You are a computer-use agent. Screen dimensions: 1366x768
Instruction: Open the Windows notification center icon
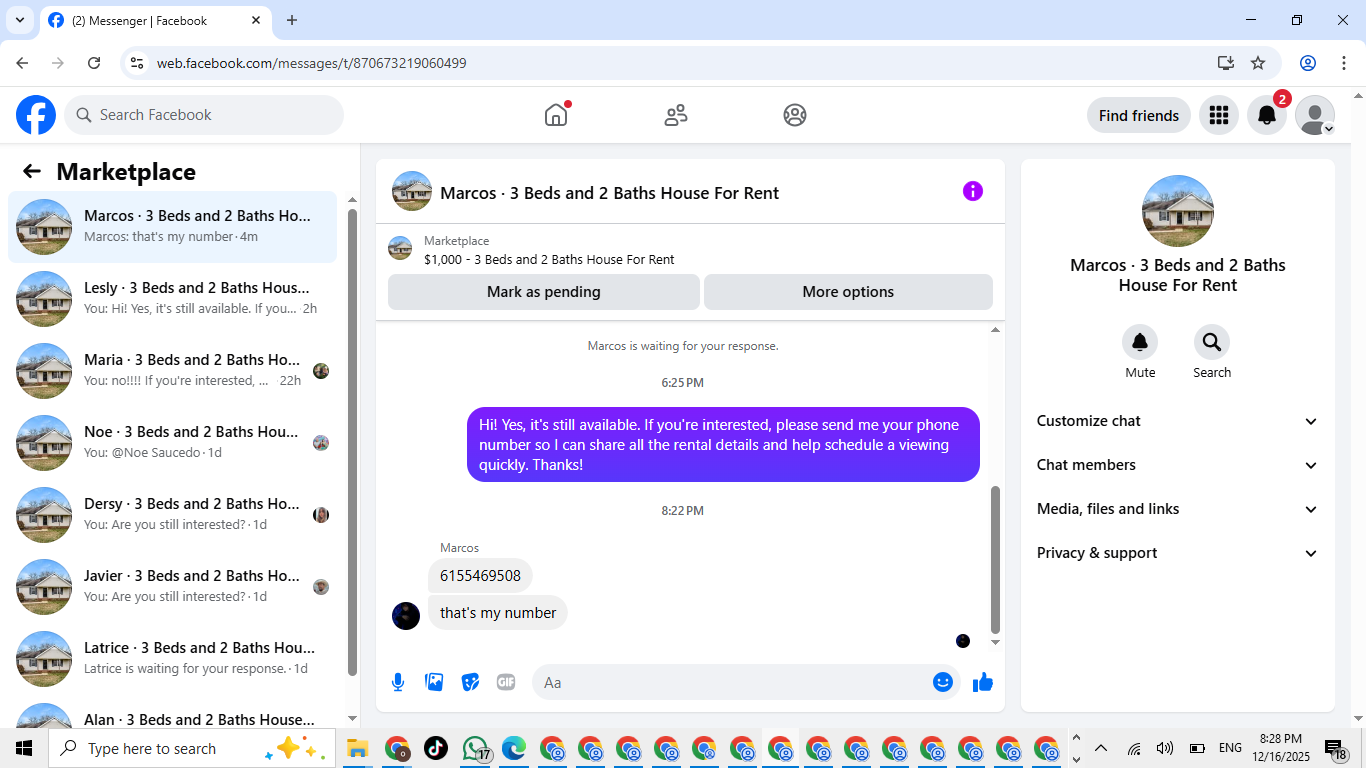(1337, 748)
